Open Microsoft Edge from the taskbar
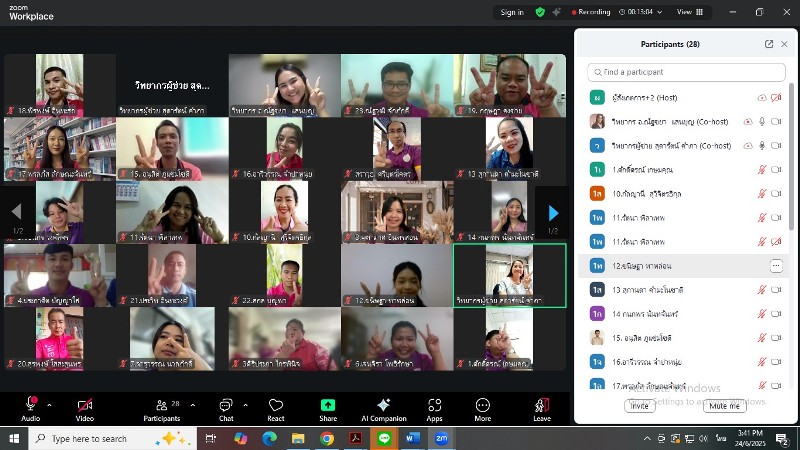The image size is (800, 450). pyautogui.click(x=269, y=438)
